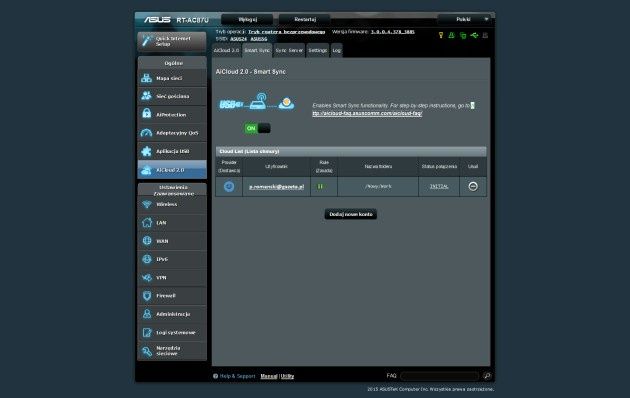Open Mapa sieci from sidebar
The width and height of the screenshot is (630, 398).
[172, 78]
